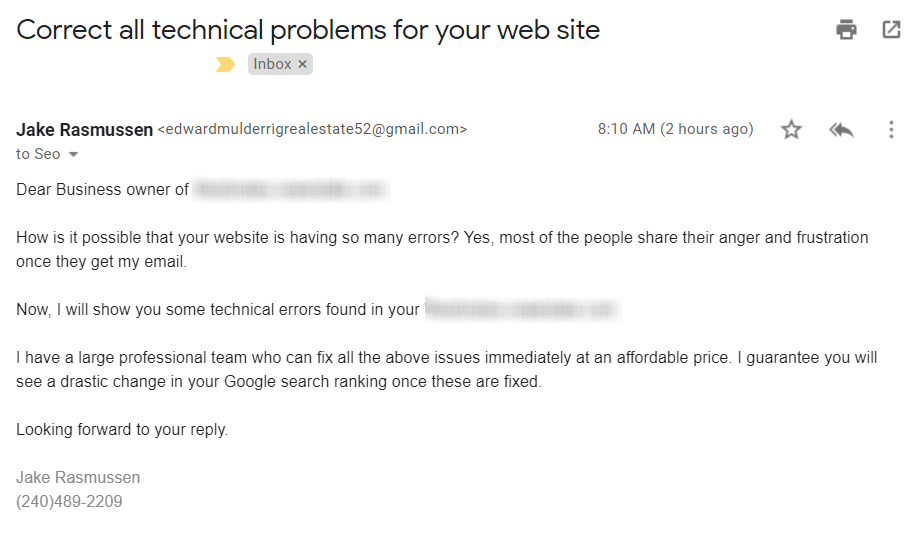Expand recipient details arrow beside "to Seo"
The width and height of the screenshot is (923, 539).
tap(73, 155)
